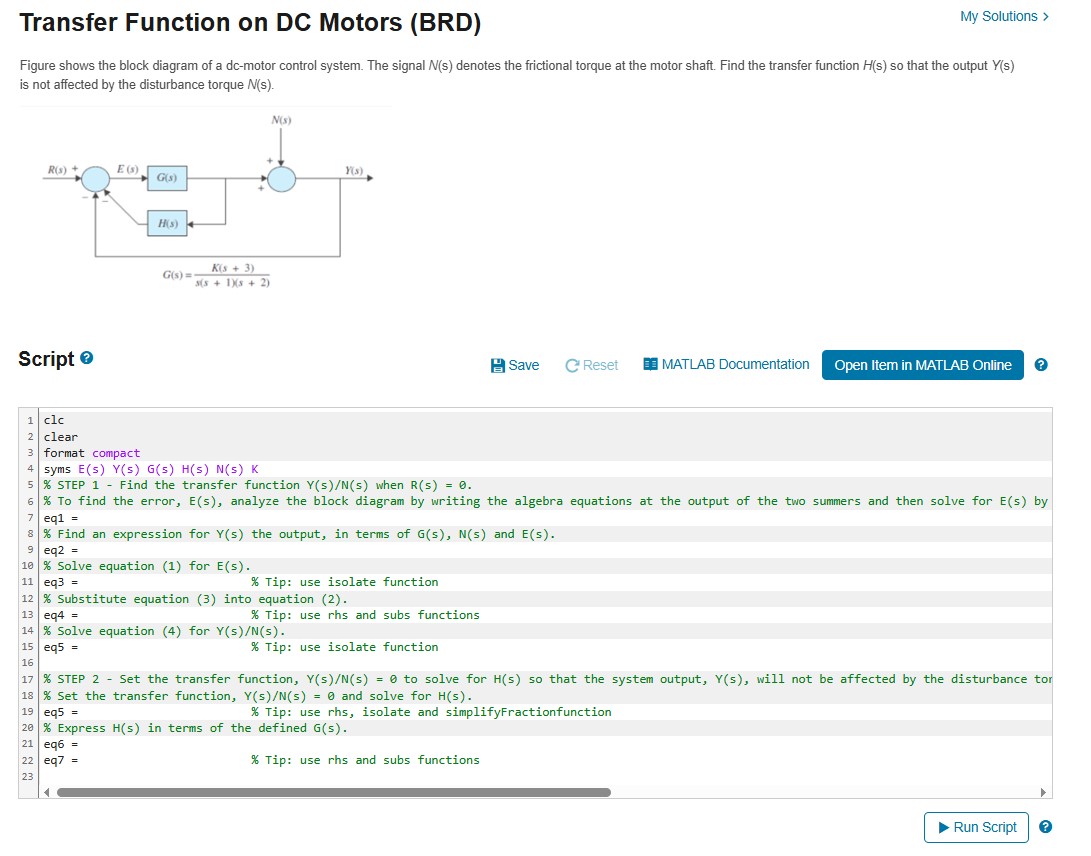The height and width of the screenshot is (856, 1091).
Task: Click the Save floppy disk icon
Action: coord(497,365)
